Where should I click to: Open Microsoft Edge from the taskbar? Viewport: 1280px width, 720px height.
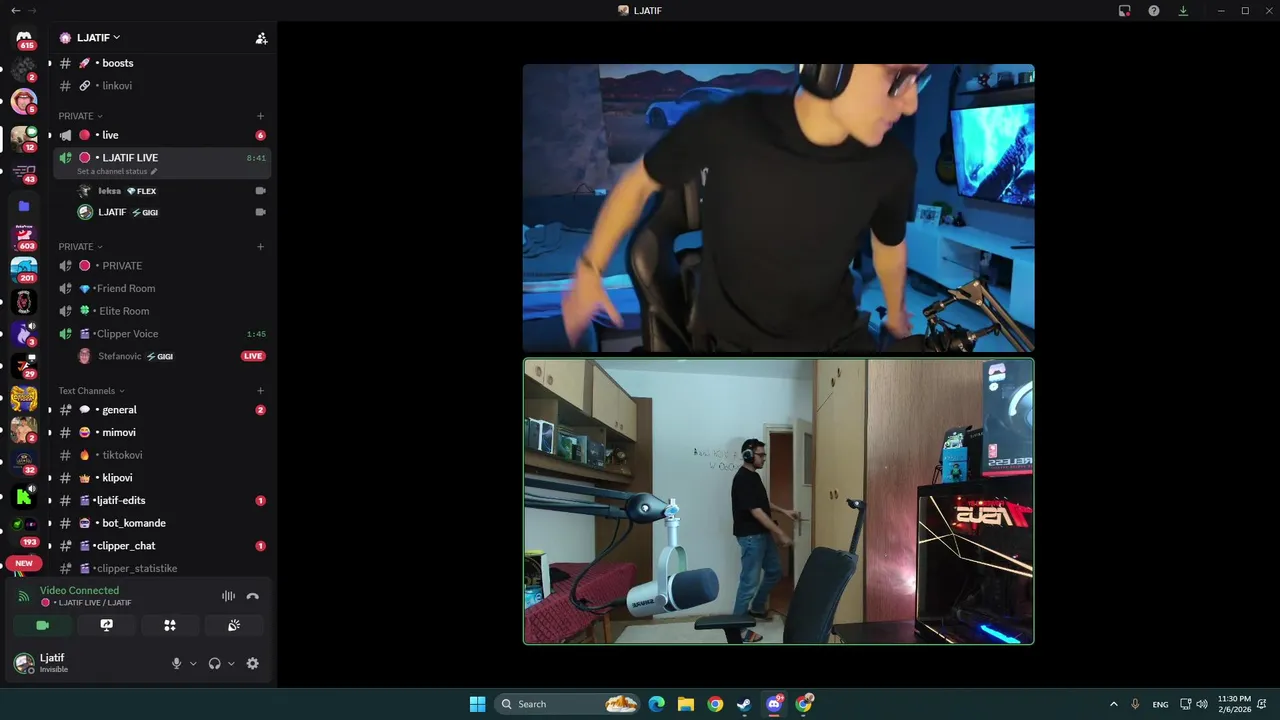pyautogui.click(x=656, y=704)
